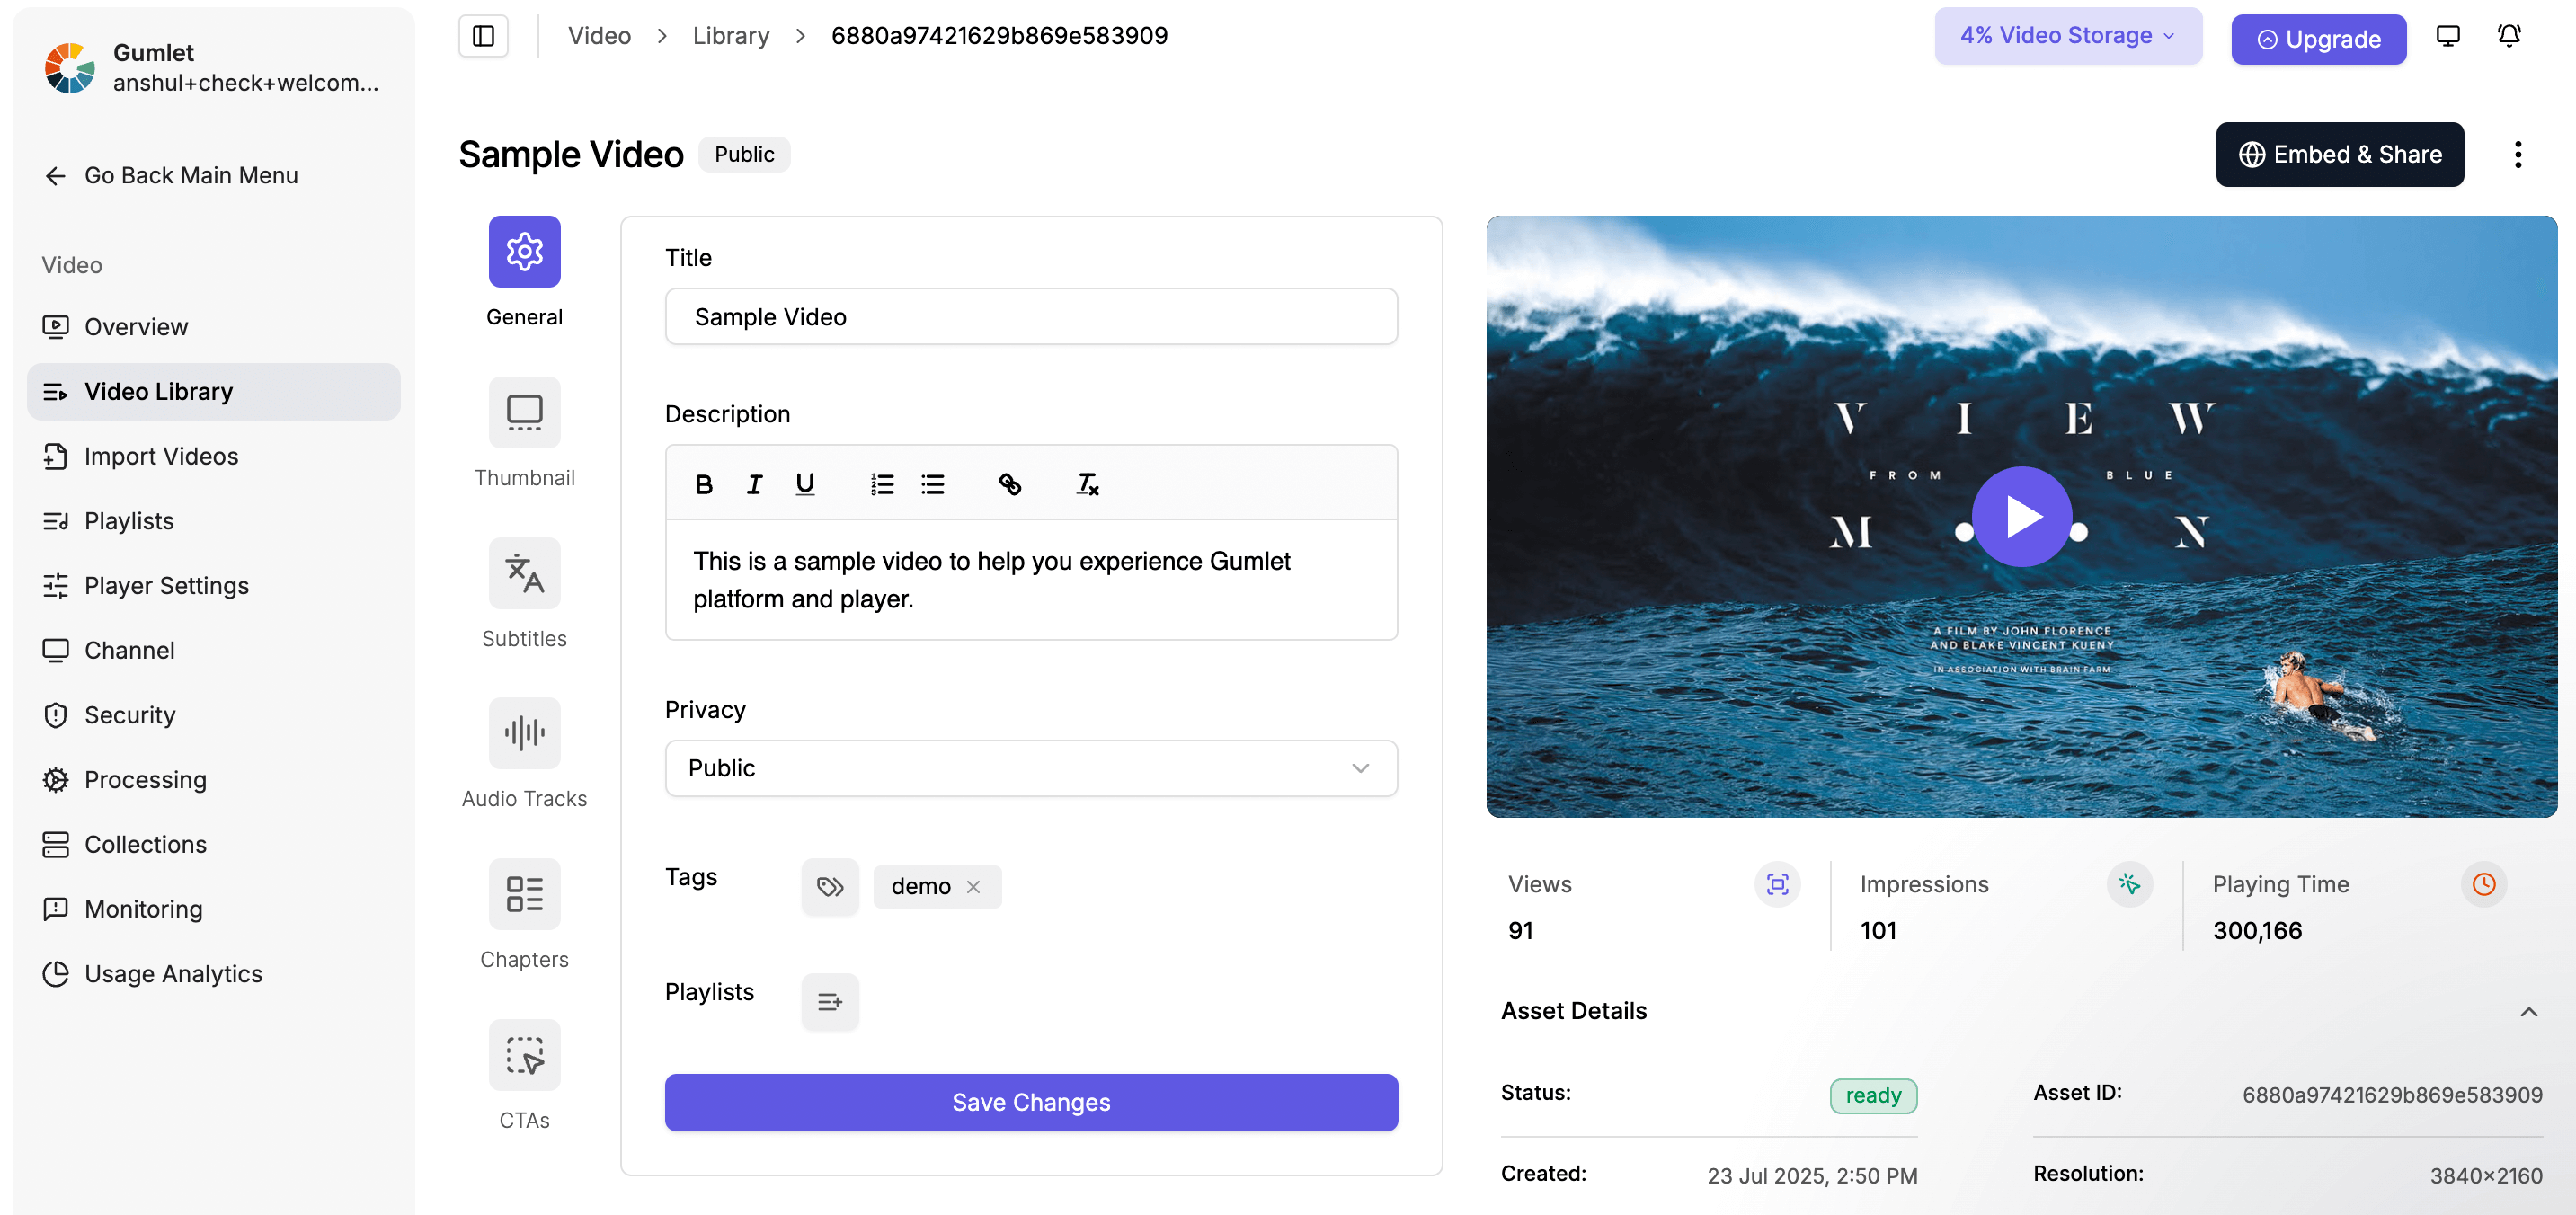
Task: Save Changes to the video
Action: (x=1031, y=1102)
